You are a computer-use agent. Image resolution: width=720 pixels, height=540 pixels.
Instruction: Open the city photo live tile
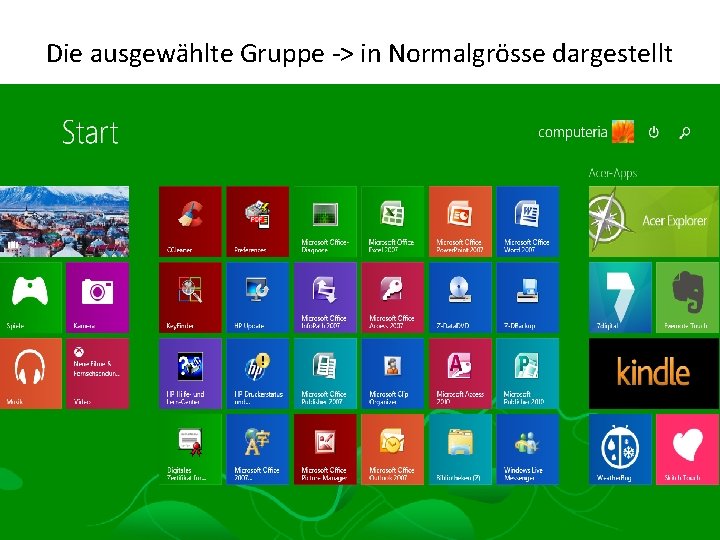[x=64, y=221]
